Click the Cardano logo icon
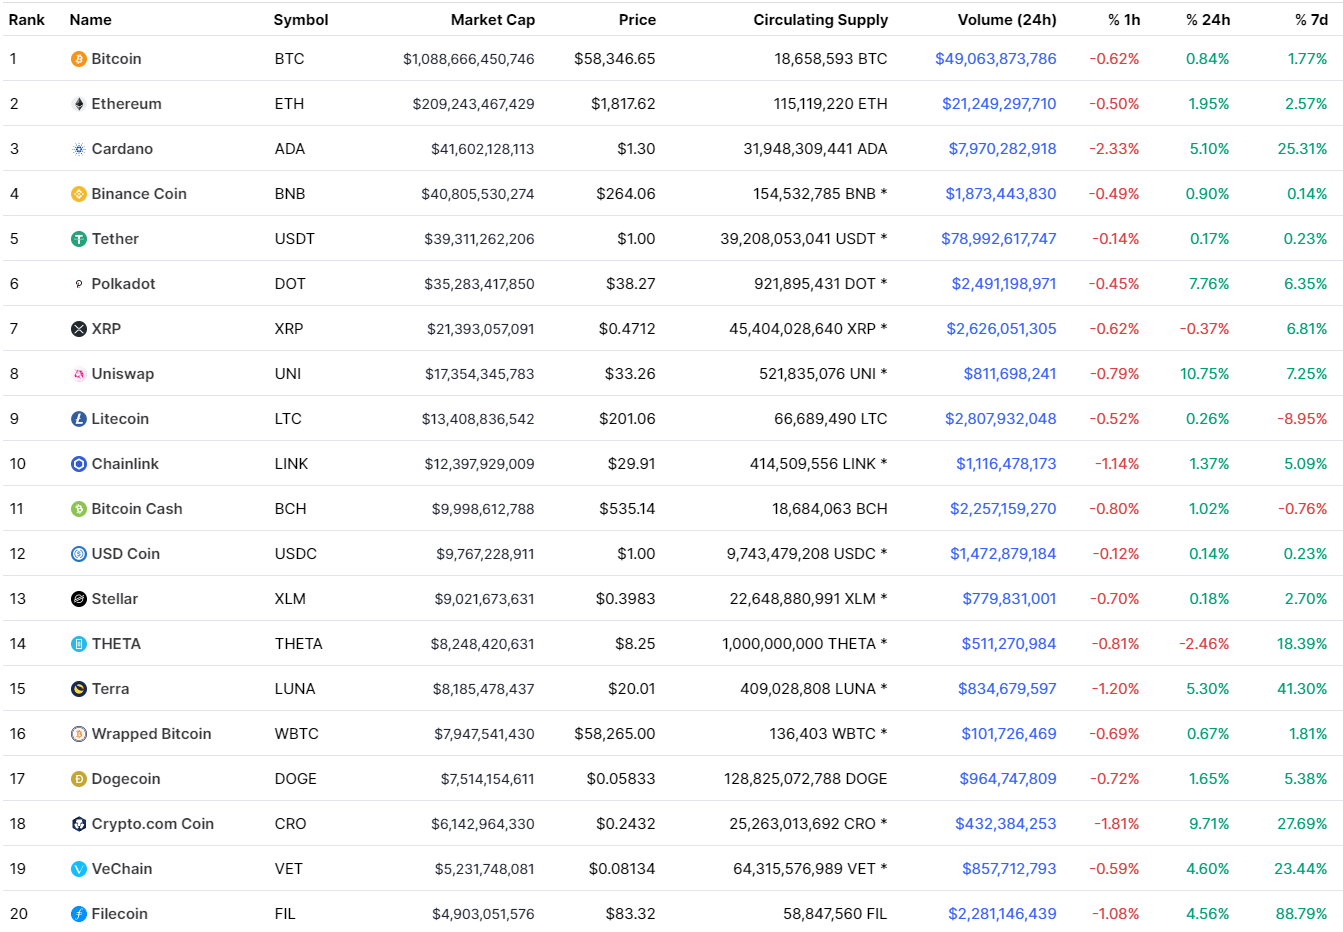The height and width of the screenshot is (932, 1343). coord(79,149)
